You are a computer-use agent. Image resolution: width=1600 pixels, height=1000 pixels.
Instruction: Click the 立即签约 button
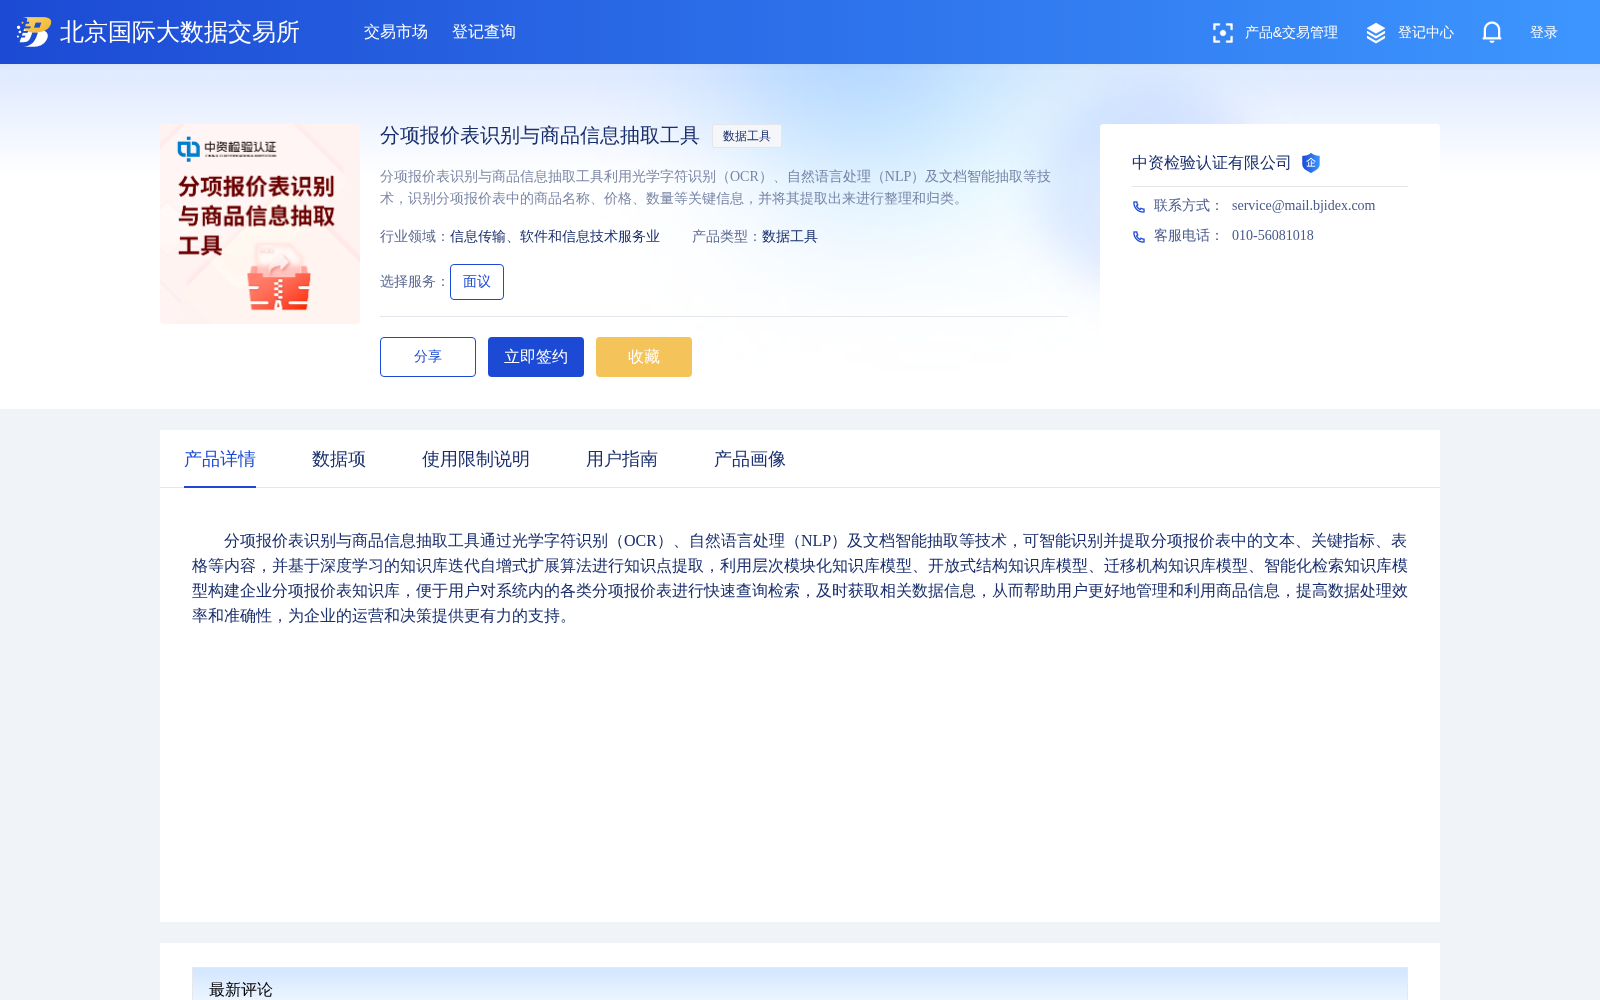tap(536, 357)
